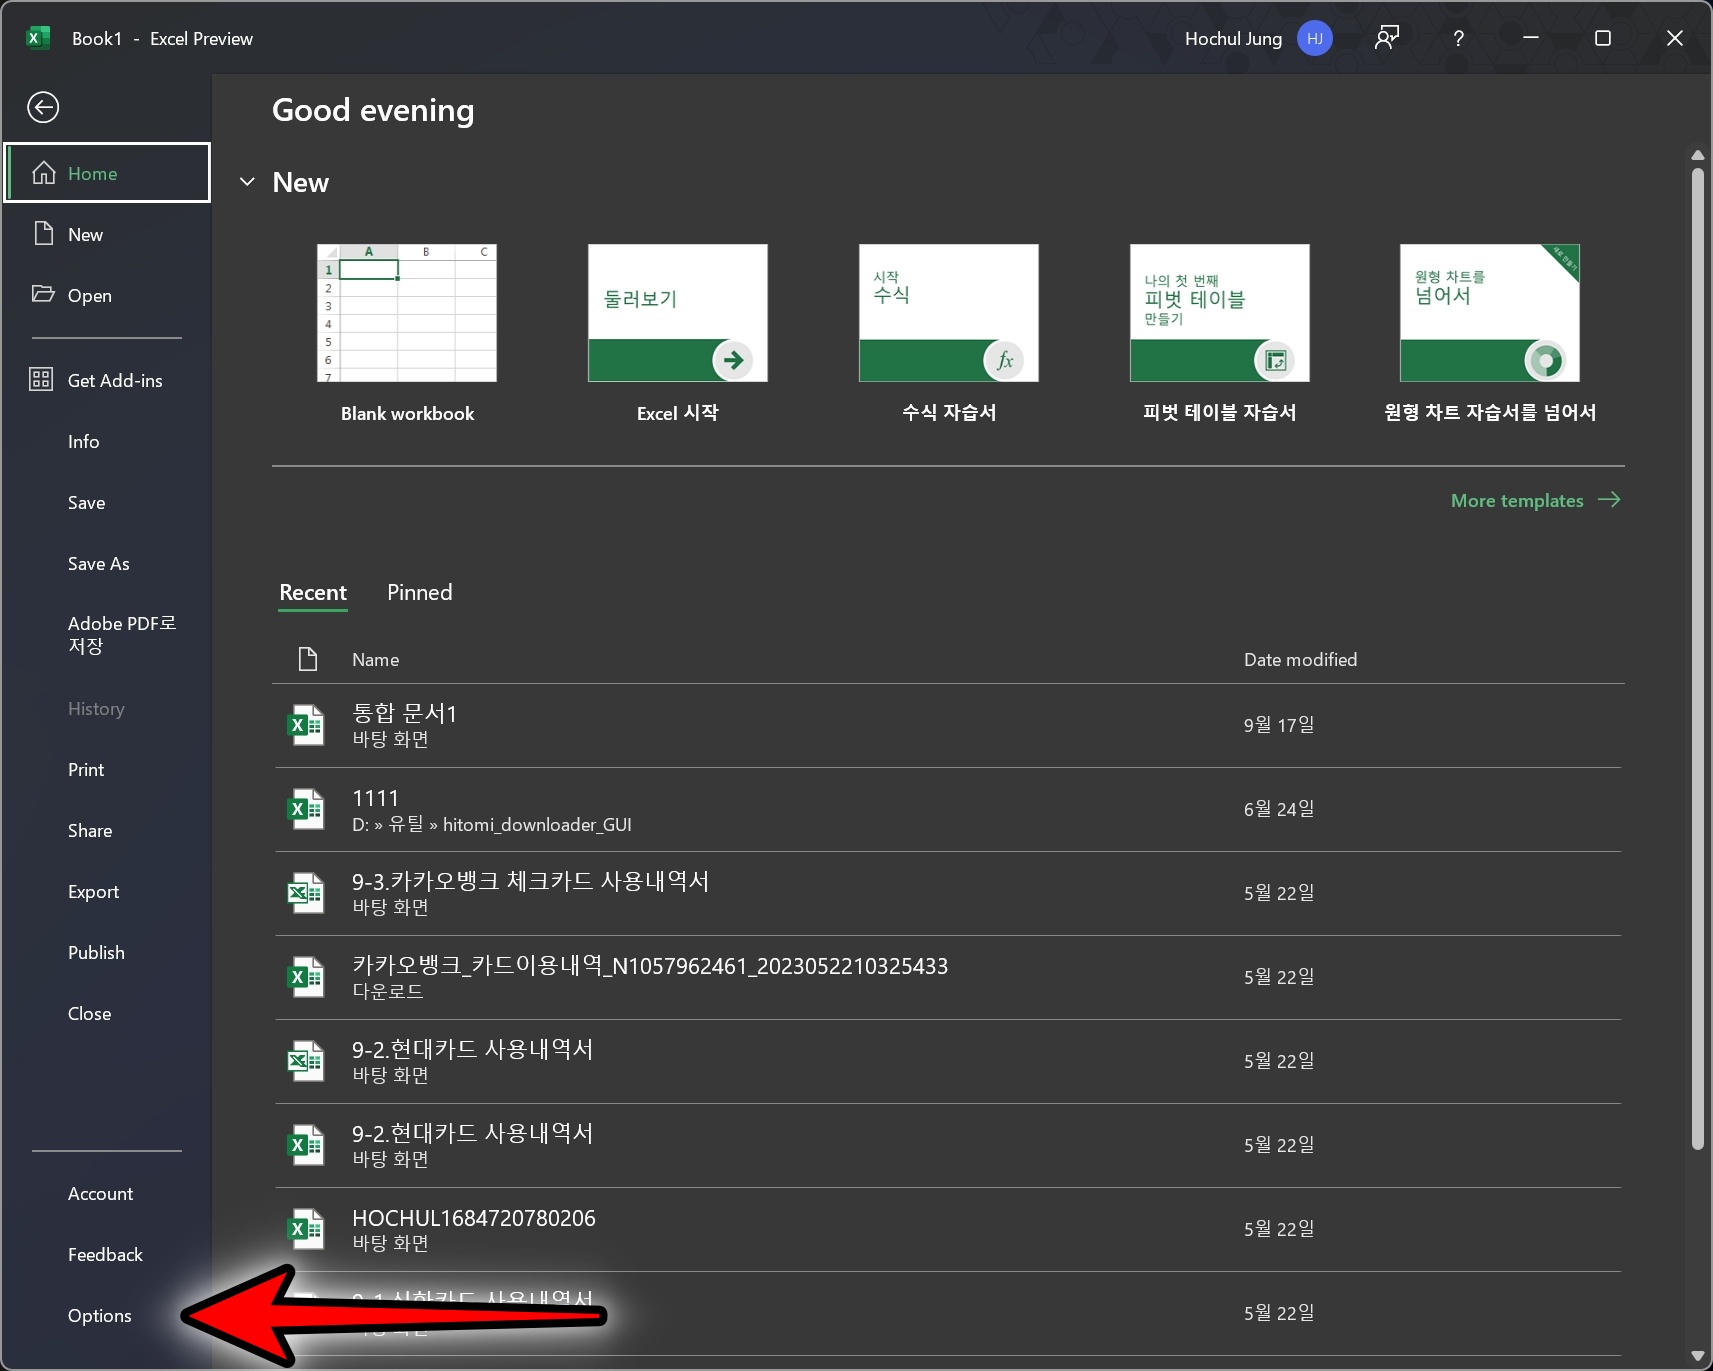Click the file-type column header icon
This screenshot has height=1371, width=1713.
308,659
